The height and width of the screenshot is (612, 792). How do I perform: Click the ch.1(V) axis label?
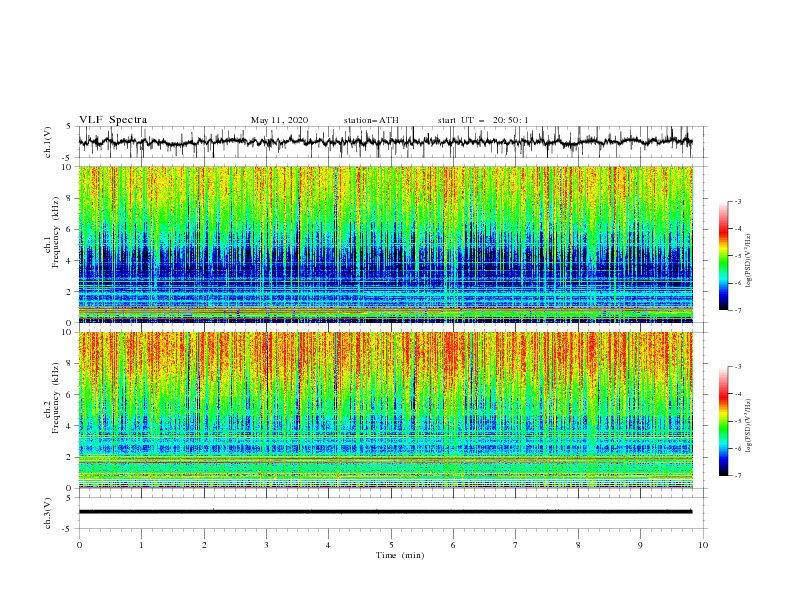48,142
